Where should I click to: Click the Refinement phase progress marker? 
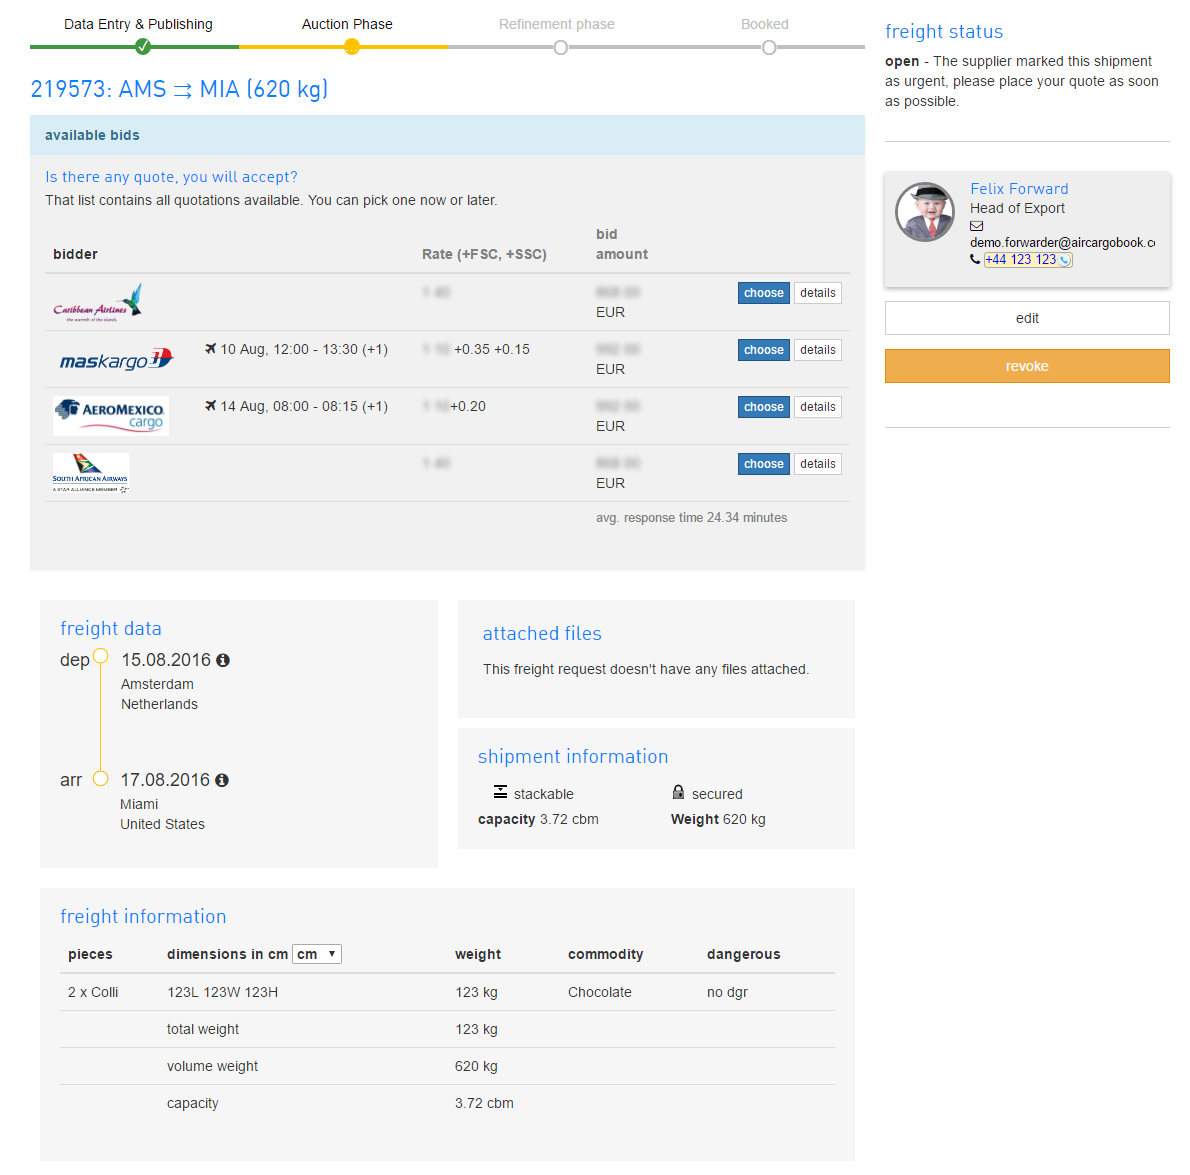(560, 47)
